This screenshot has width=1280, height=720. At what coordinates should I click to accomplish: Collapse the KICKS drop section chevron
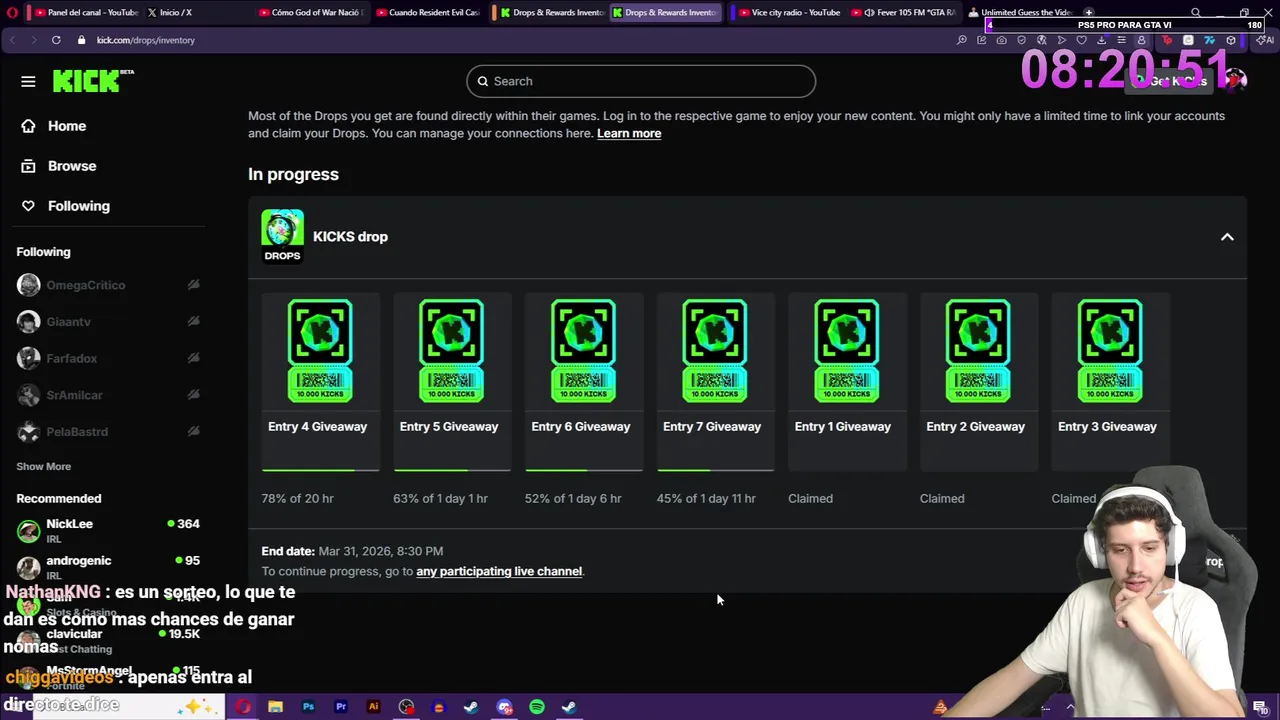click(1227, 237)
